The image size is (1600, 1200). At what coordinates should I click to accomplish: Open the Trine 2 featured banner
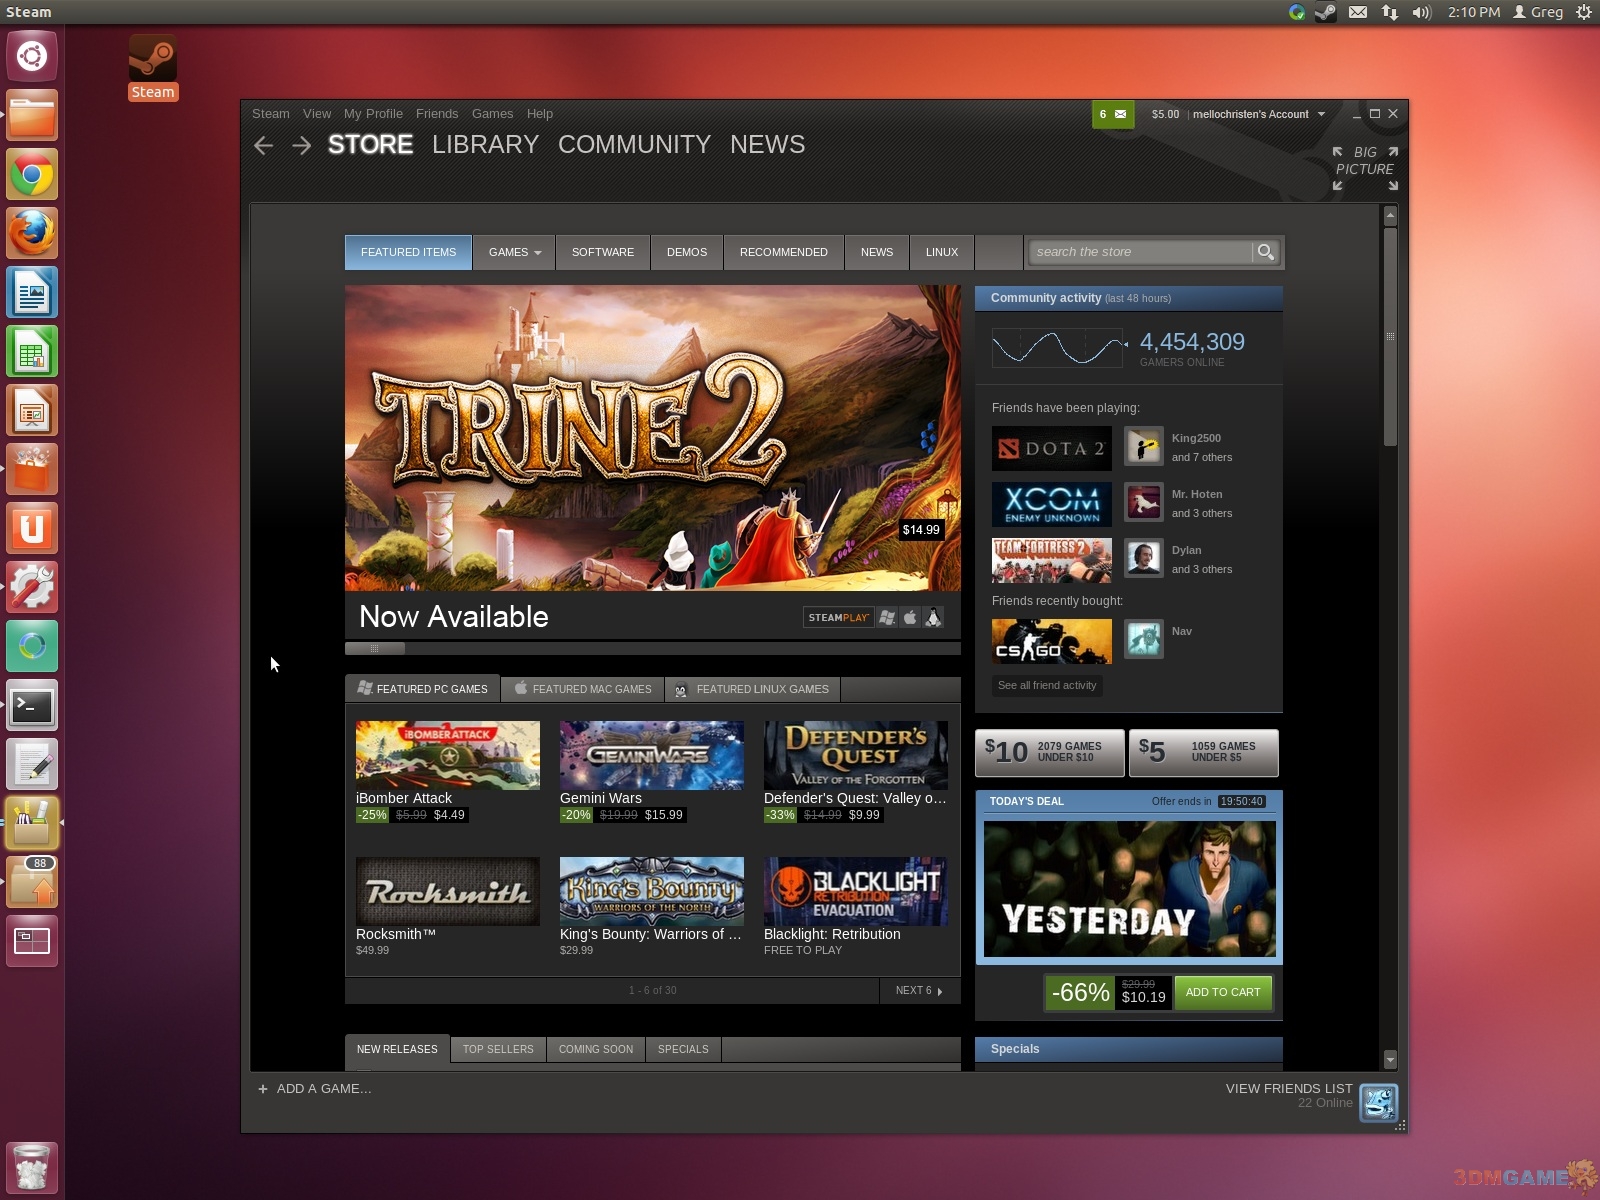[x=653, y=438]
